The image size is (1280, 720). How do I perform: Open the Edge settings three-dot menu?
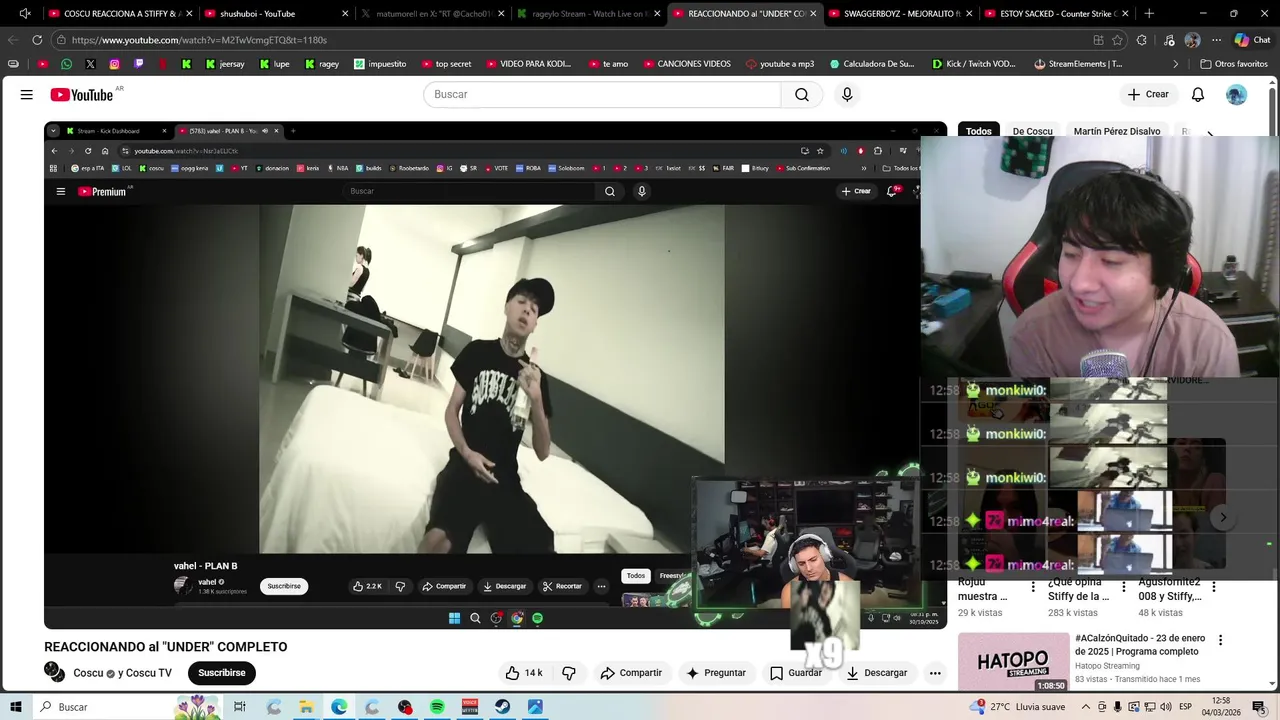coord(1216,40)
